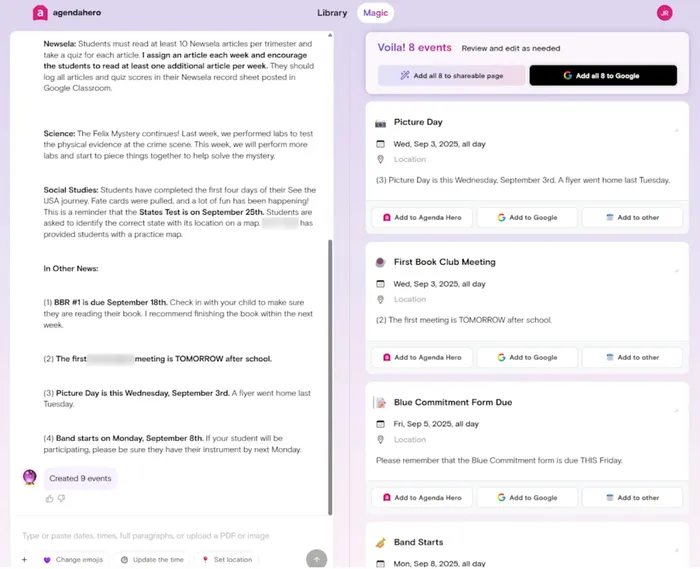Switch to the Library tab
Screen dimensions: 700x569
(x=332, y=13)
